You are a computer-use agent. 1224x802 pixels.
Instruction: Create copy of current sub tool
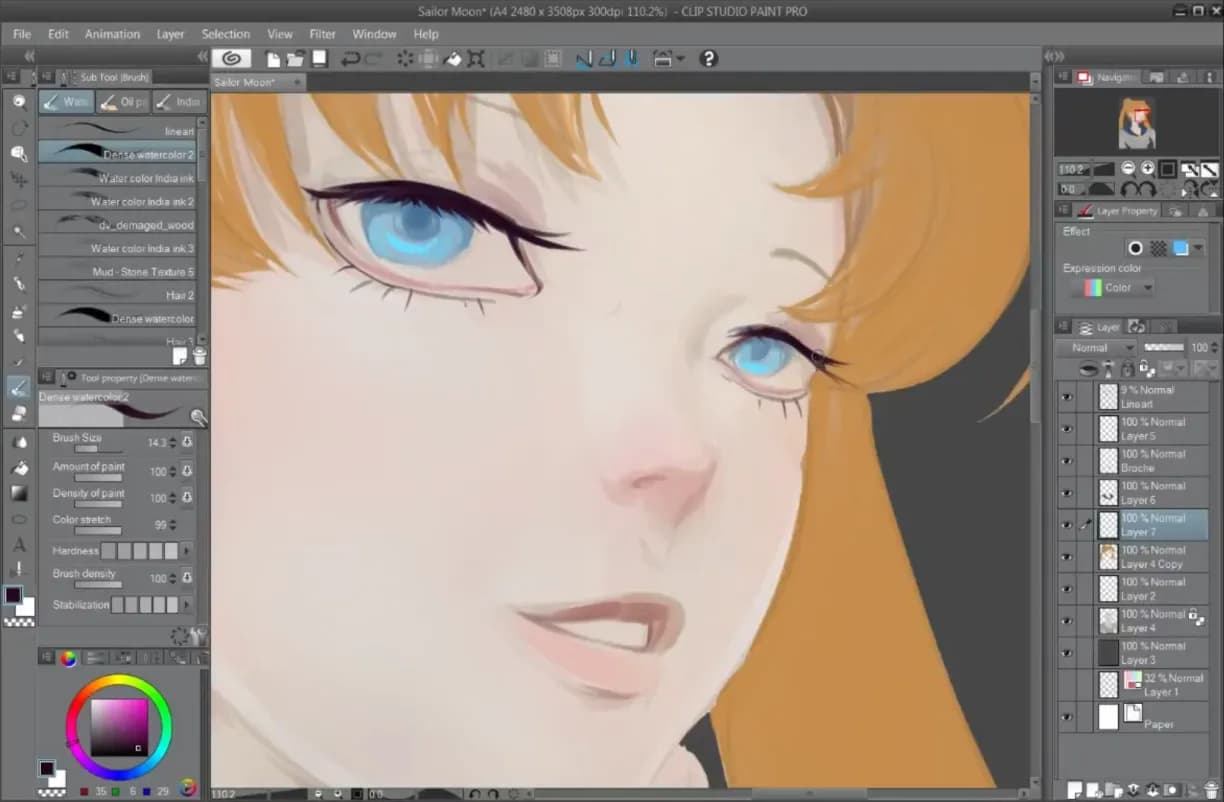[x=180, y=356]
